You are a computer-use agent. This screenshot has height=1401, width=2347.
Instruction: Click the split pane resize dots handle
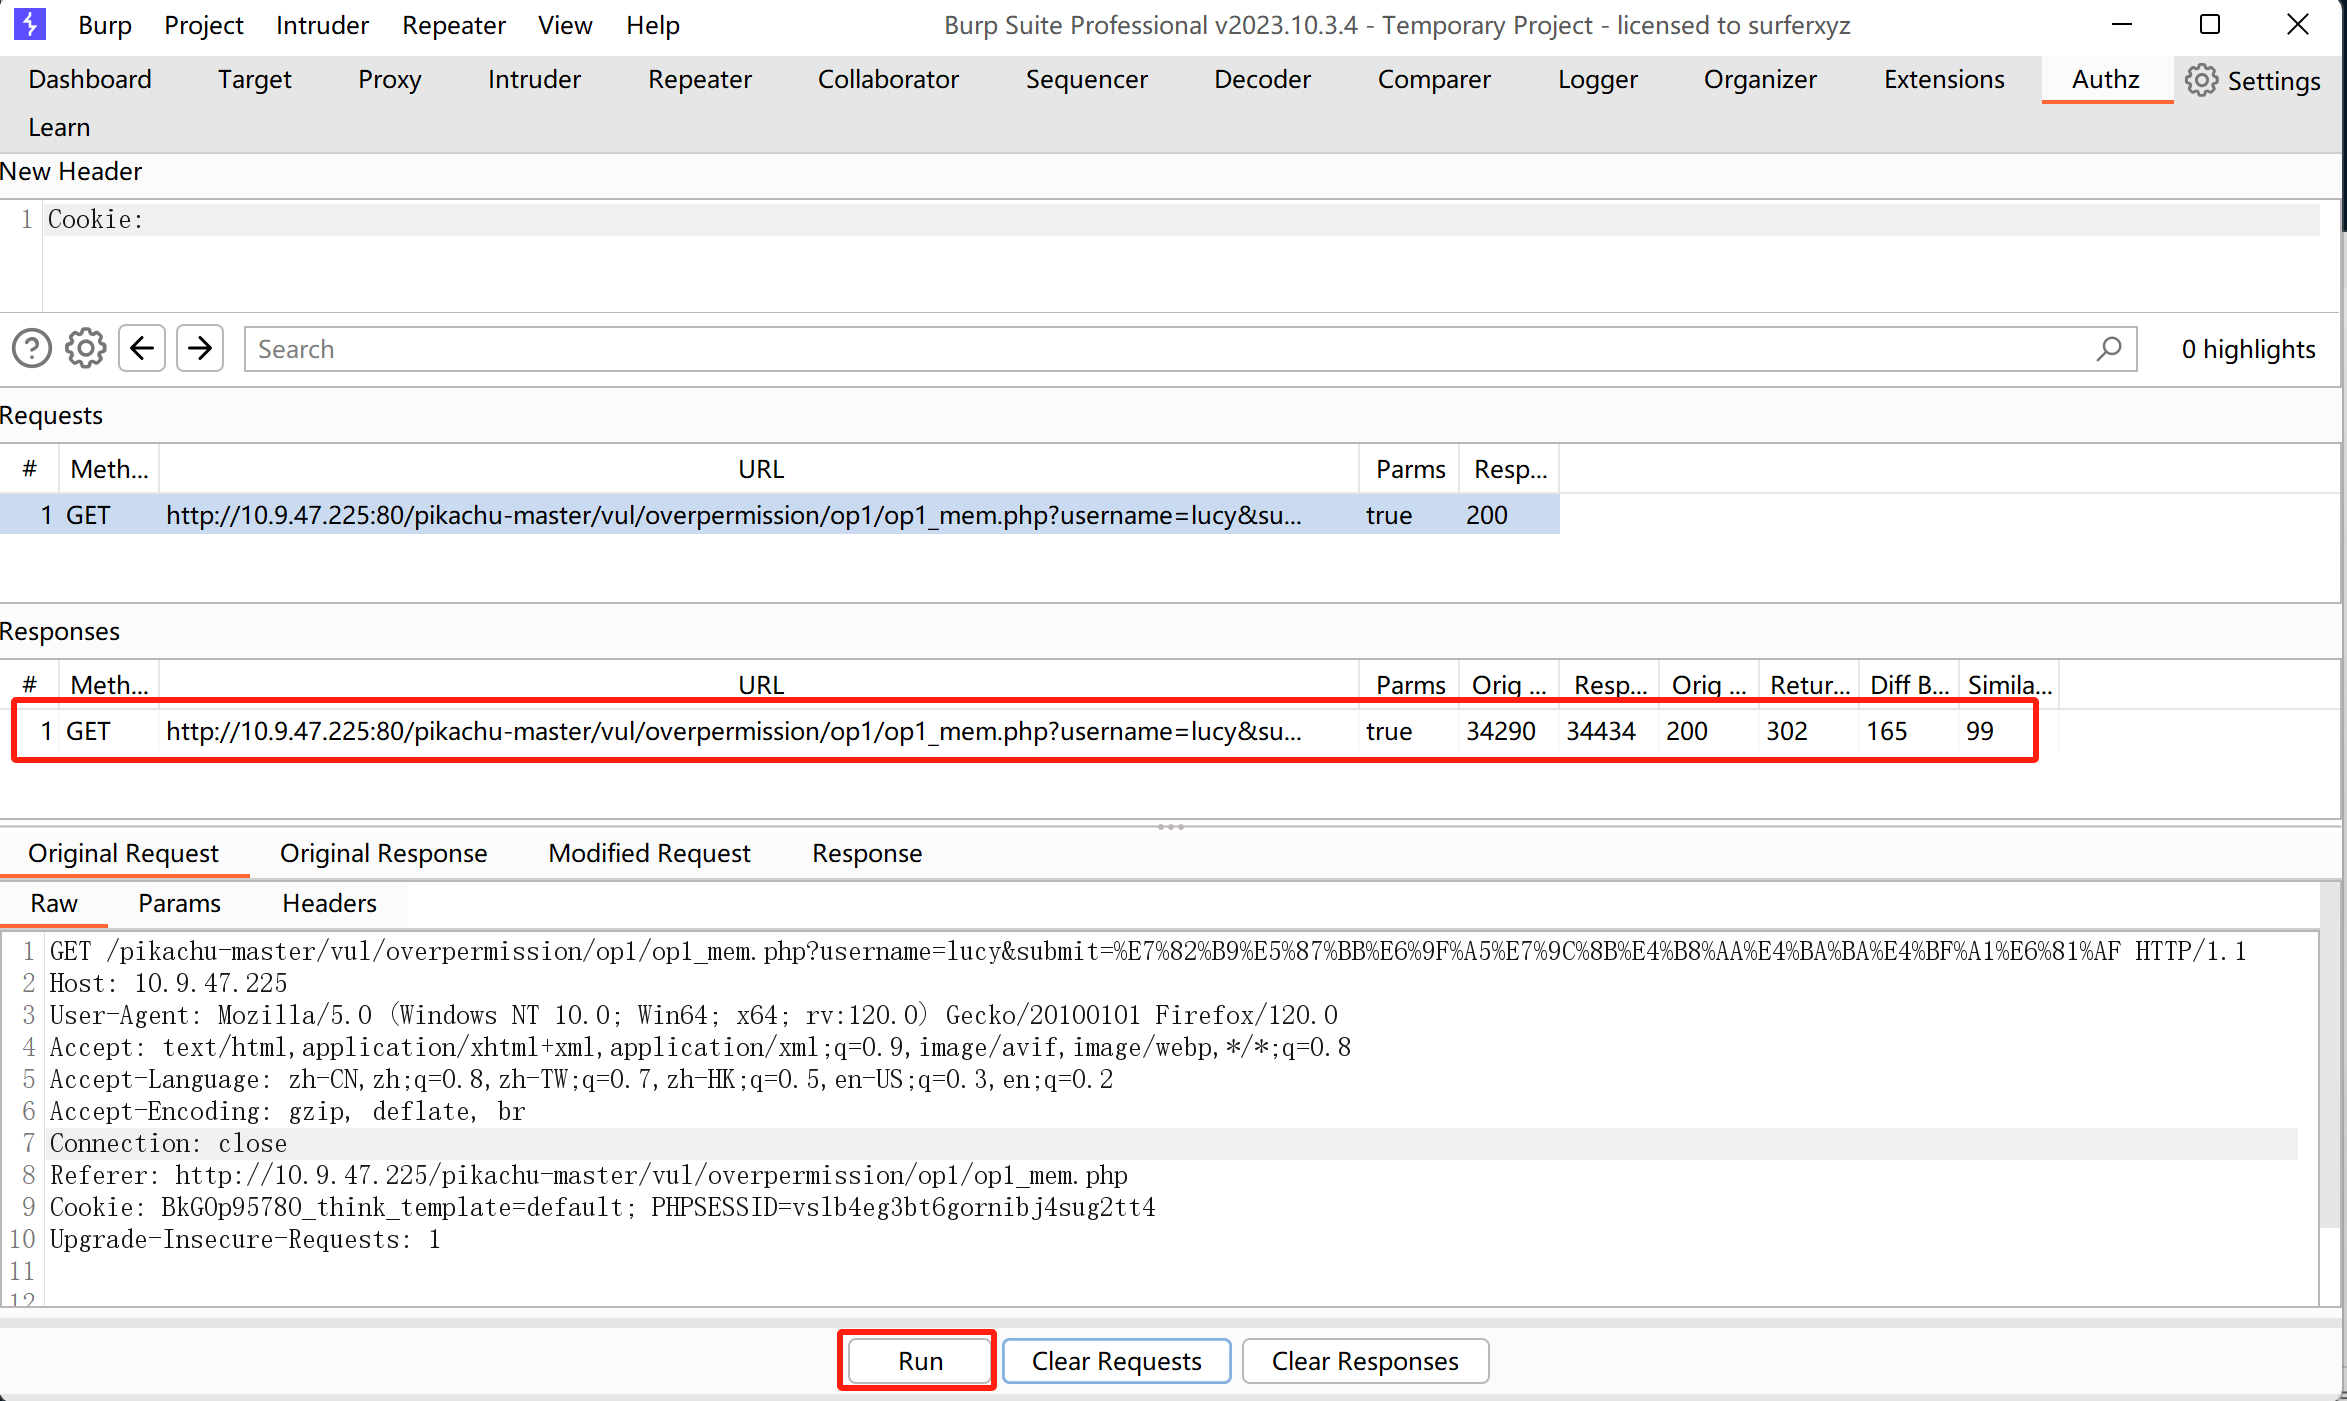click(1171, 827)
